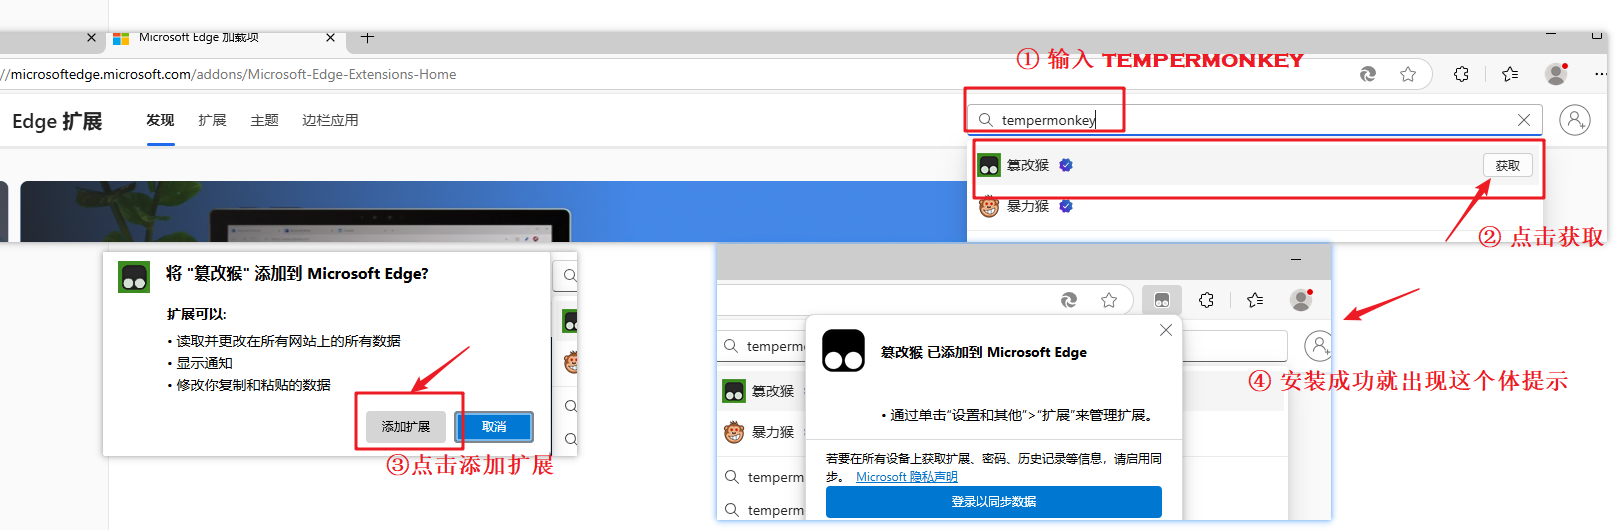The image size is (1618, 530).
Task: Click the 取消 button in the dialog
Action: (494, 427)
